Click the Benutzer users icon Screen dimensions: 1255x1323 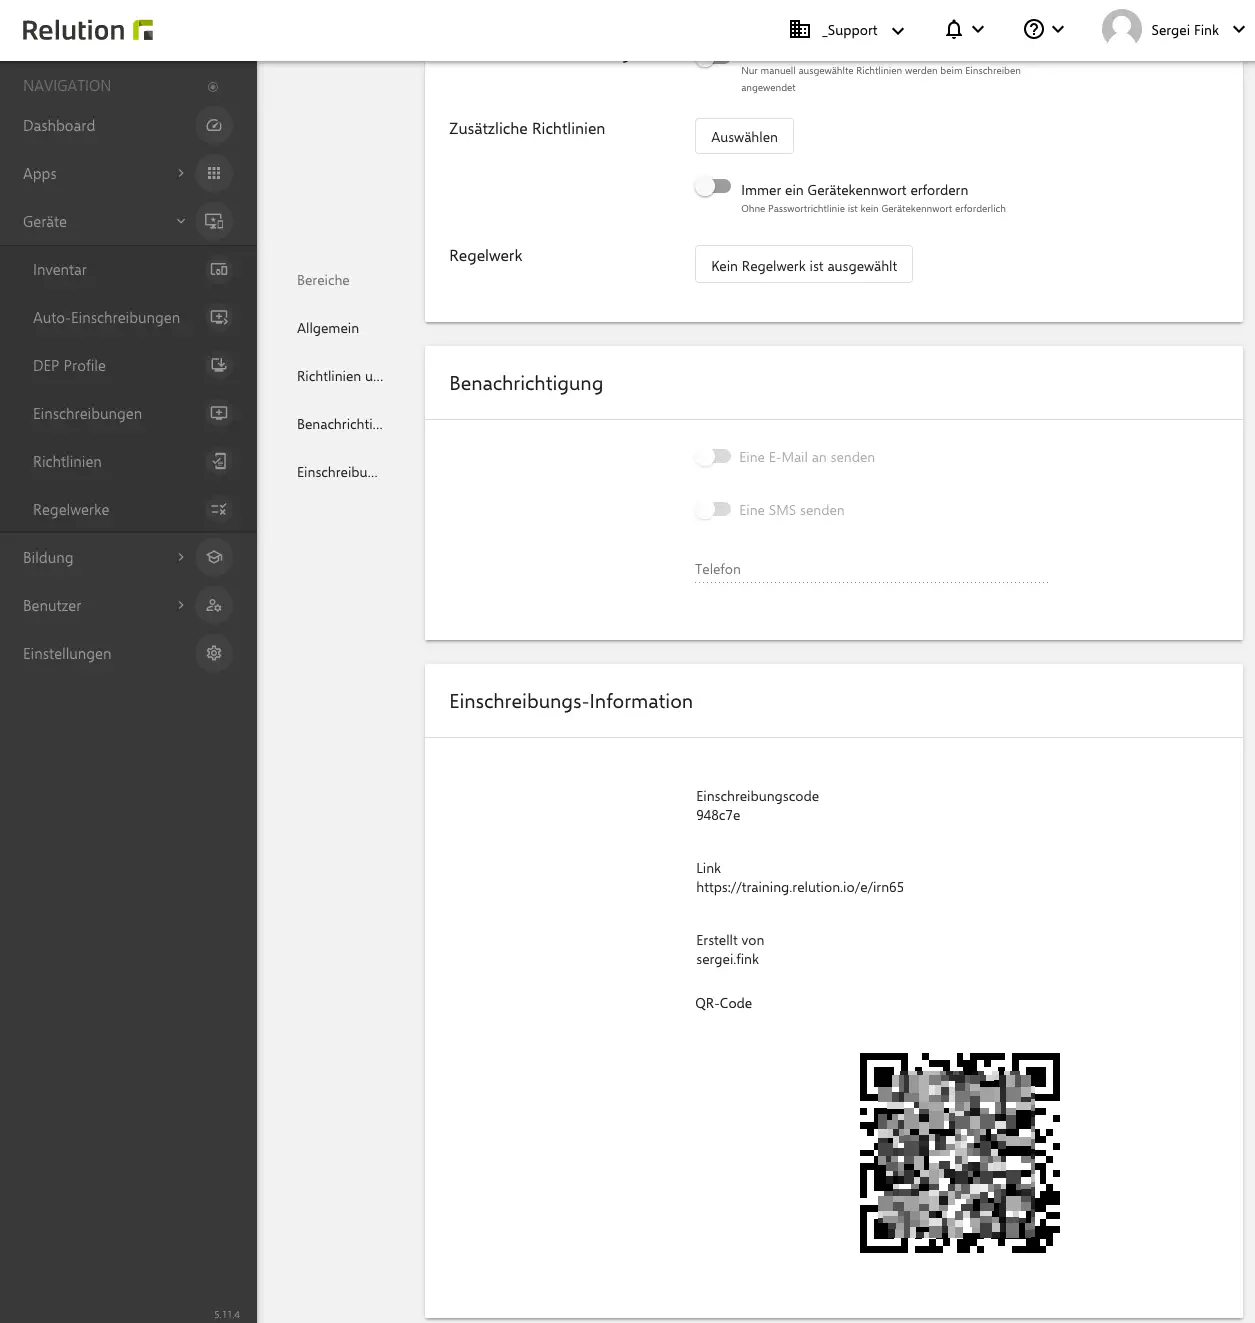click(214, 606)
